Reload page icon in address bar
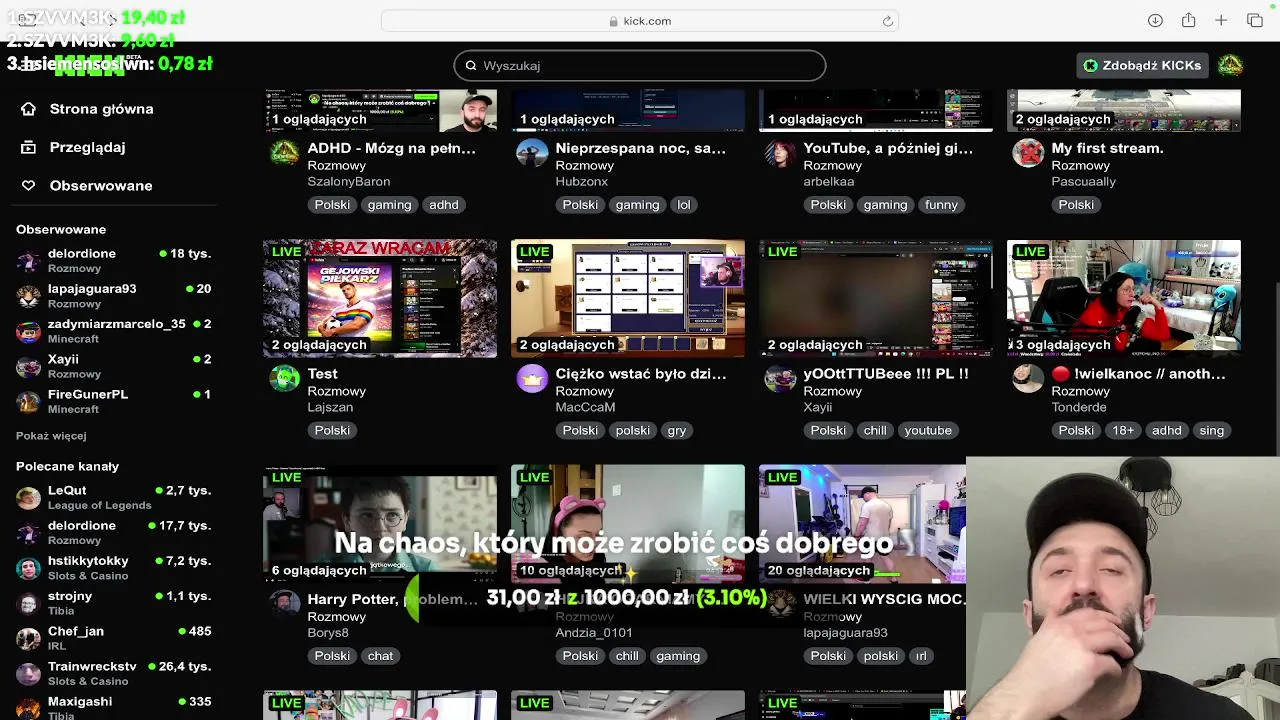 pos(887,21)
